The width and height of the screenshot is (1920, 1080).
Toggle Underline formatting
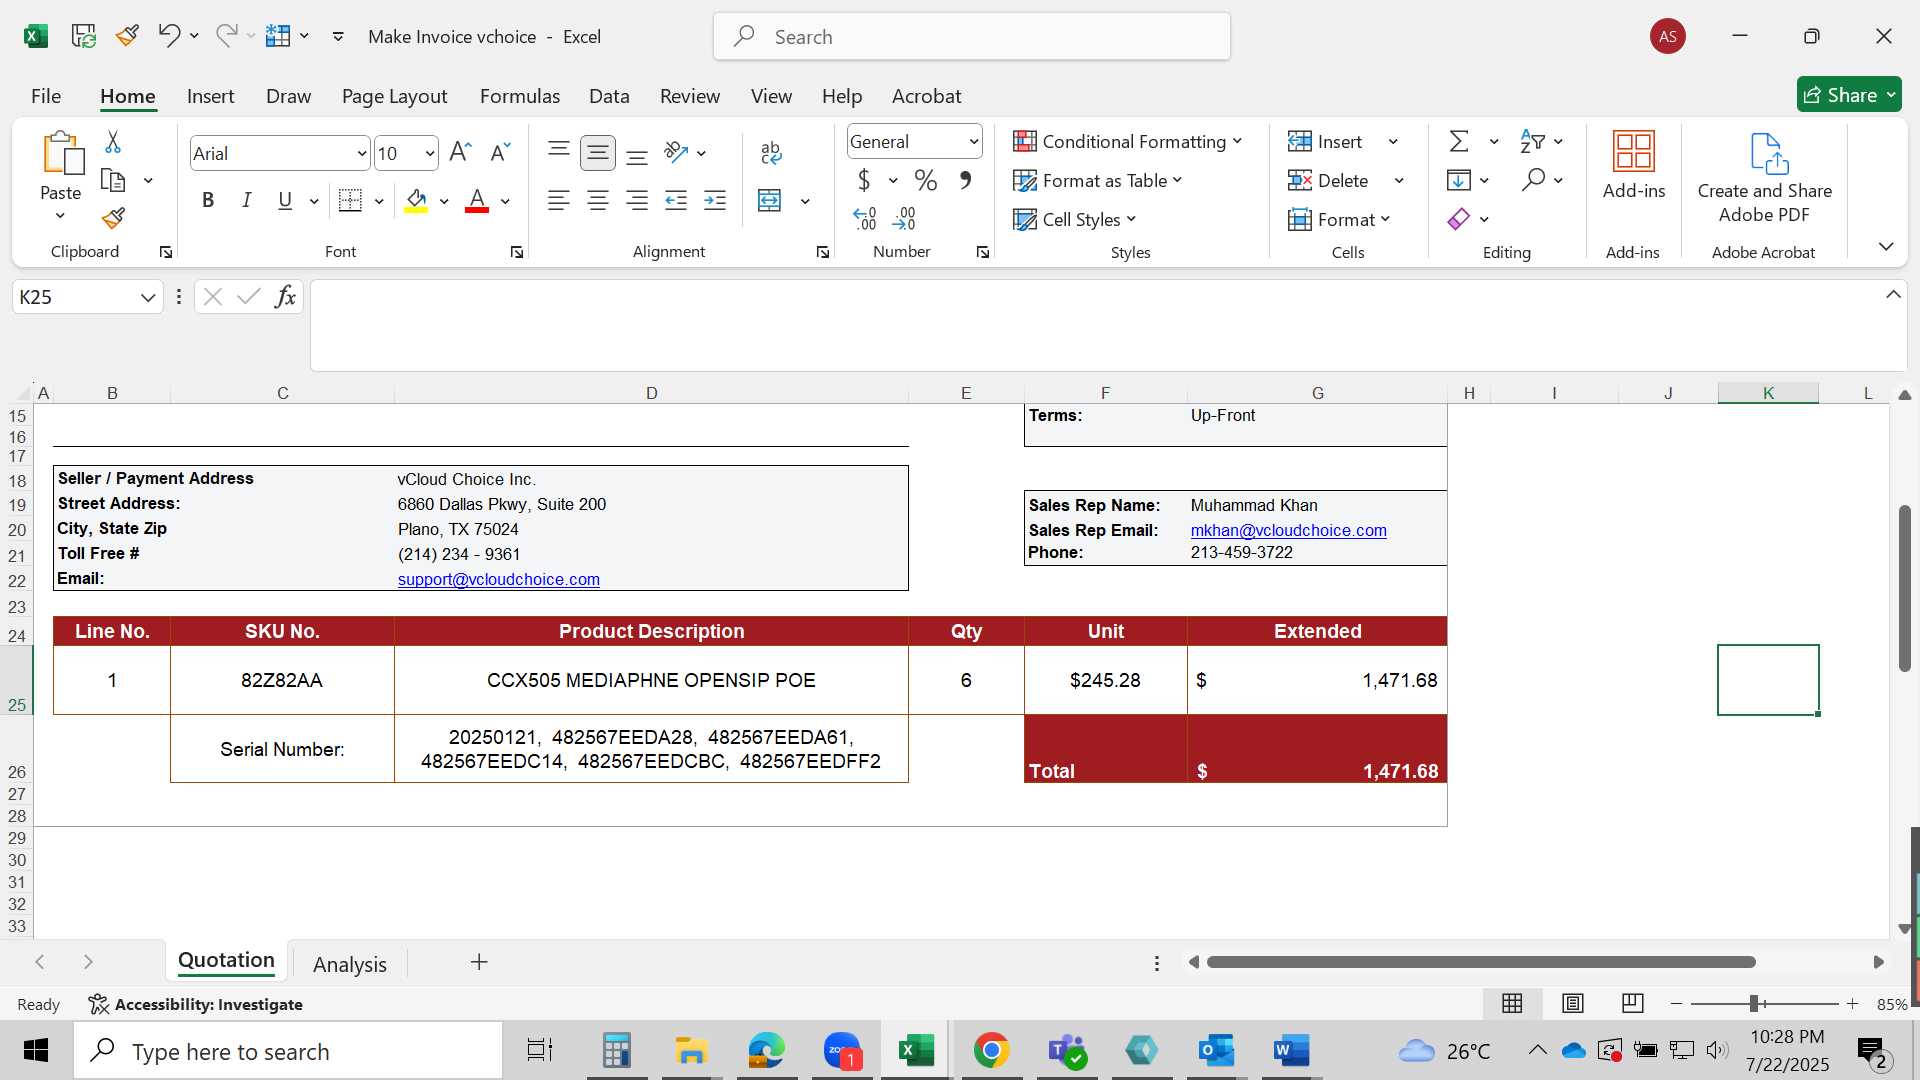pyautogui.click(x=285, y=200)
